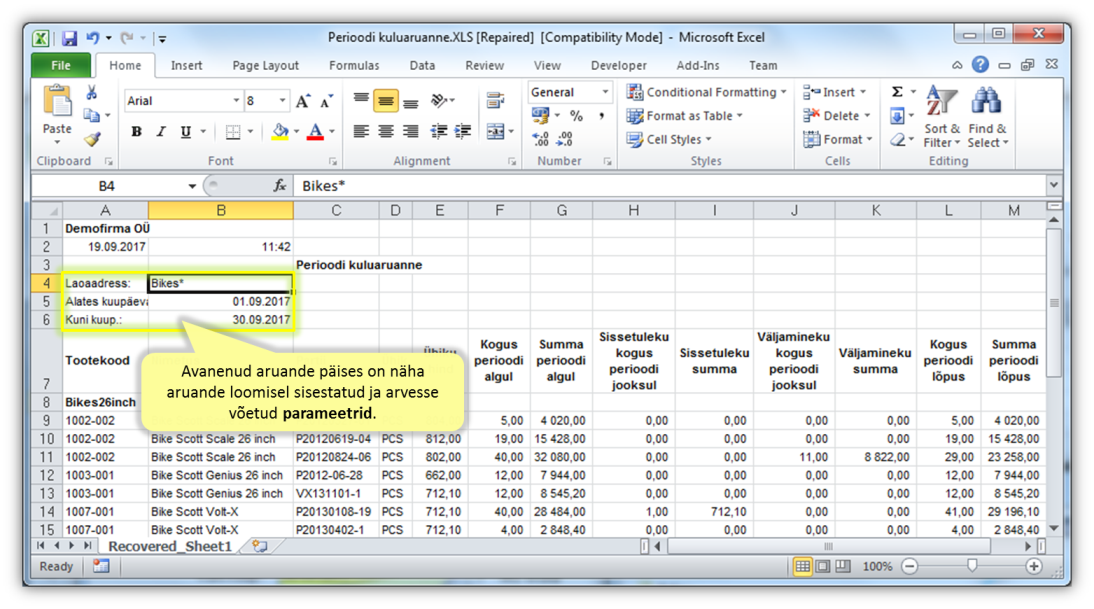Viewport: 1094px width, 609px height.
Task: Switch to Page Layout view
Action: 823,566
